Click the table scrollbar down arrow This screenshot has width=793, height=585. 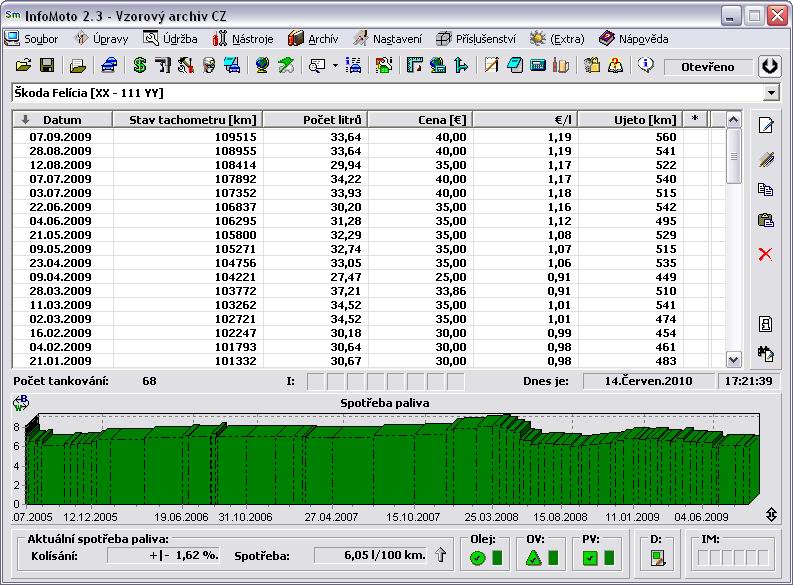[x=733, y=359]
